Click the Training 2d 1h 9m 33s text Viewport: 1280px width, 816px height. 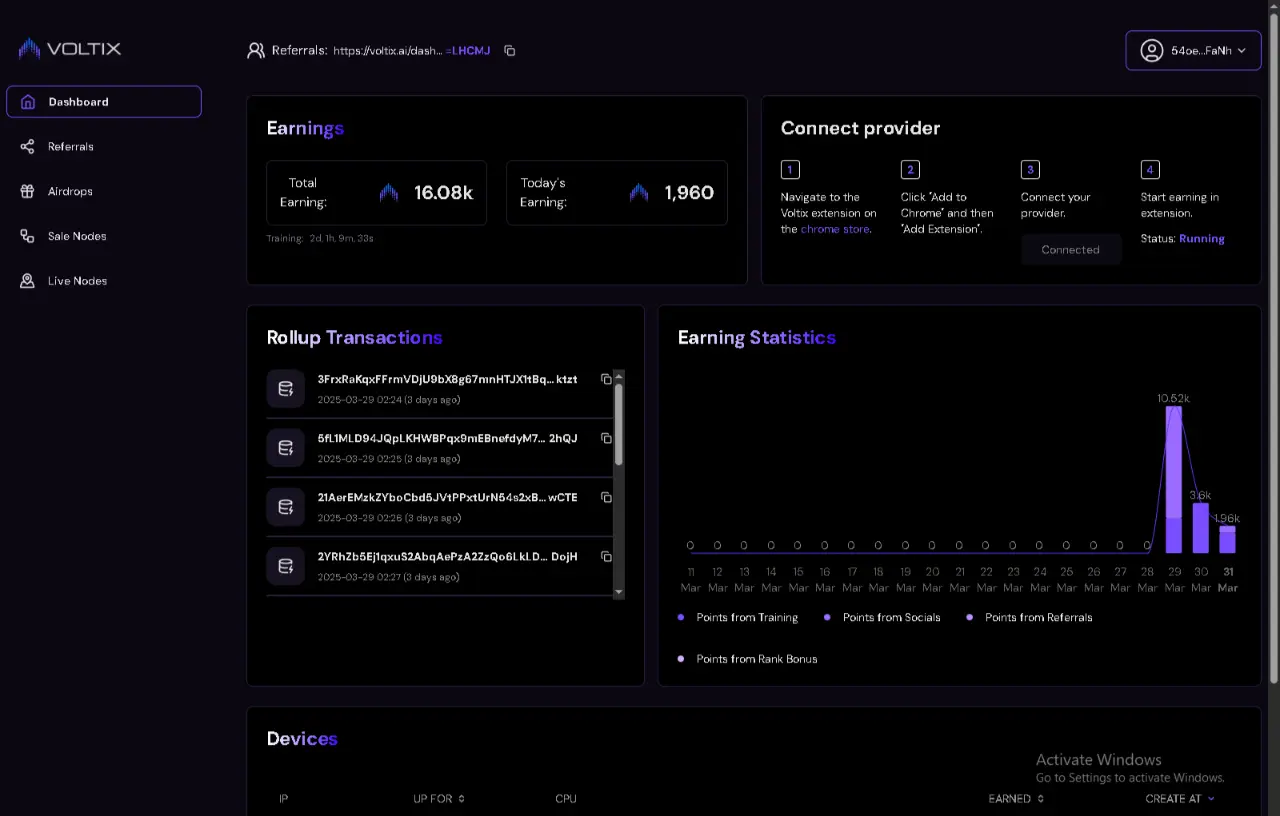coord(320,238)
